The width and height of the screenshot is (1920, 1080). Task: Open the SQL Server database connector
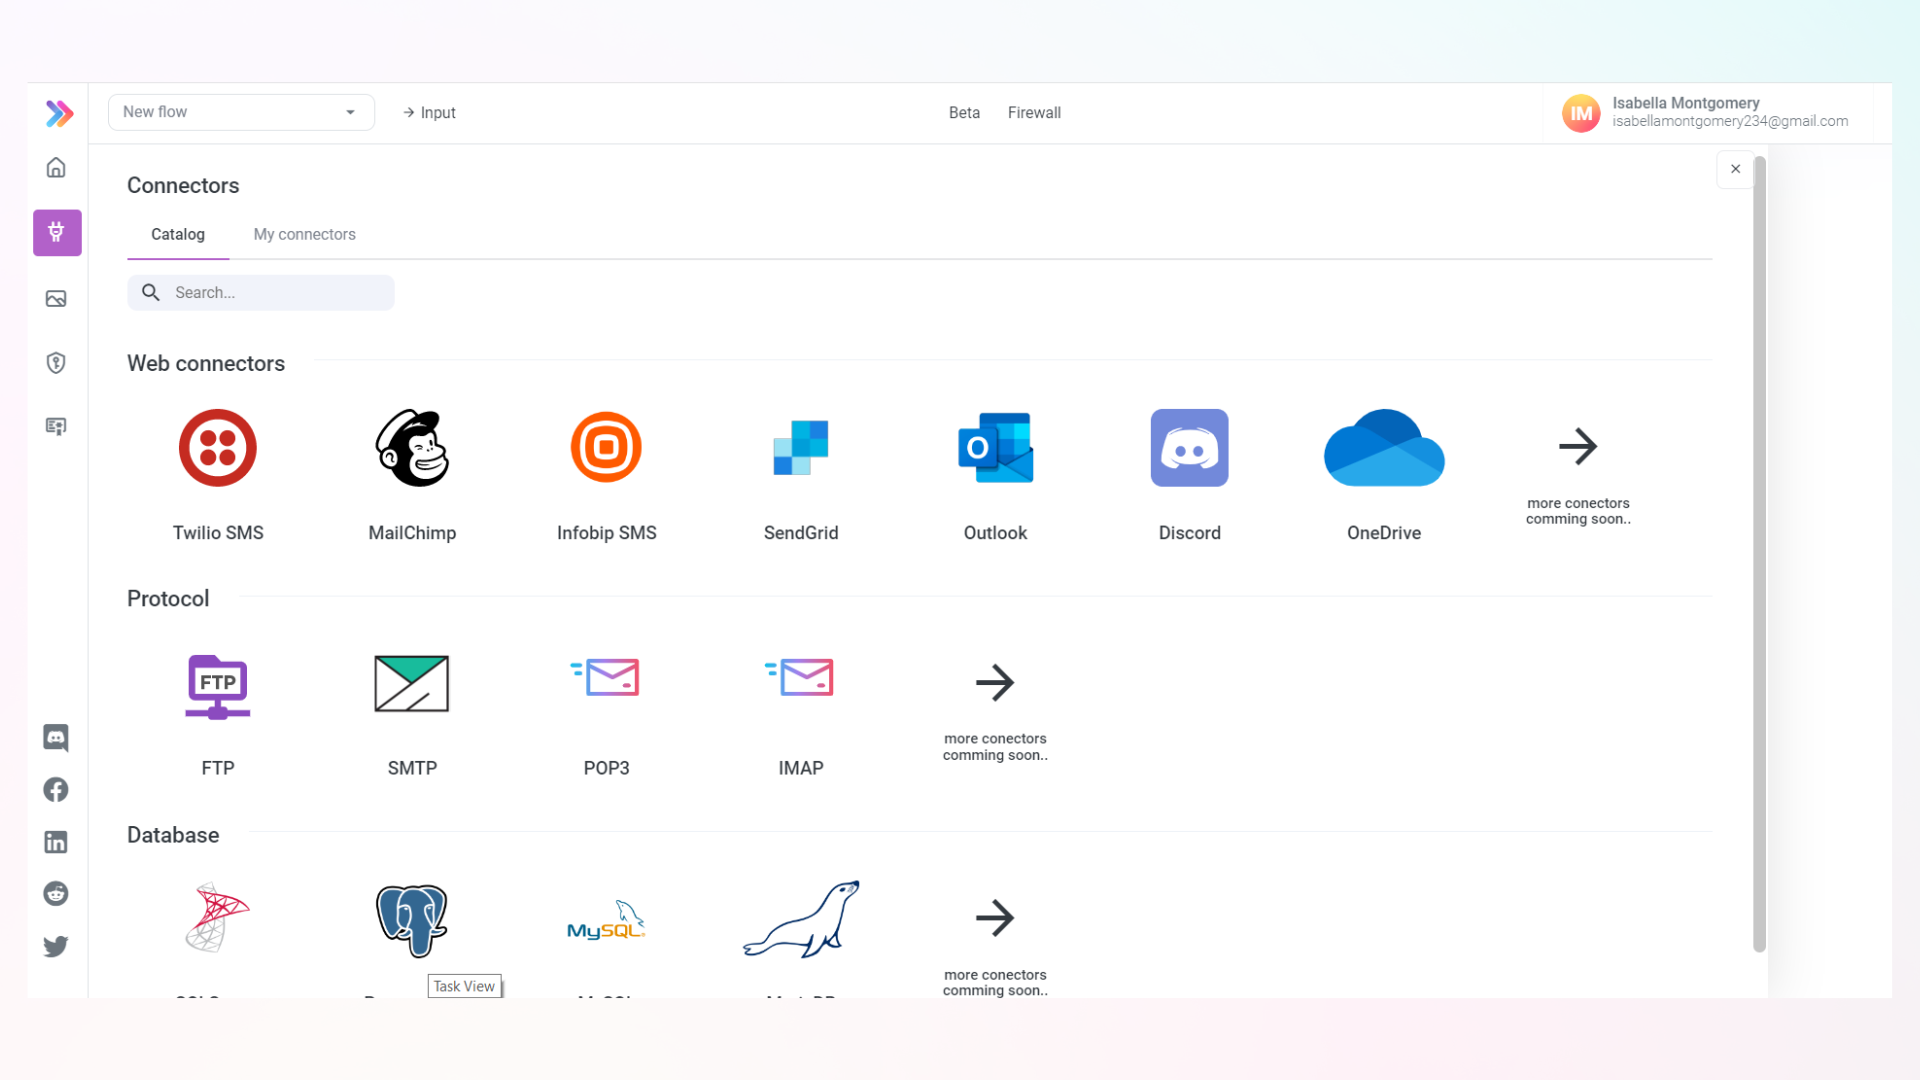pos(218,917)
